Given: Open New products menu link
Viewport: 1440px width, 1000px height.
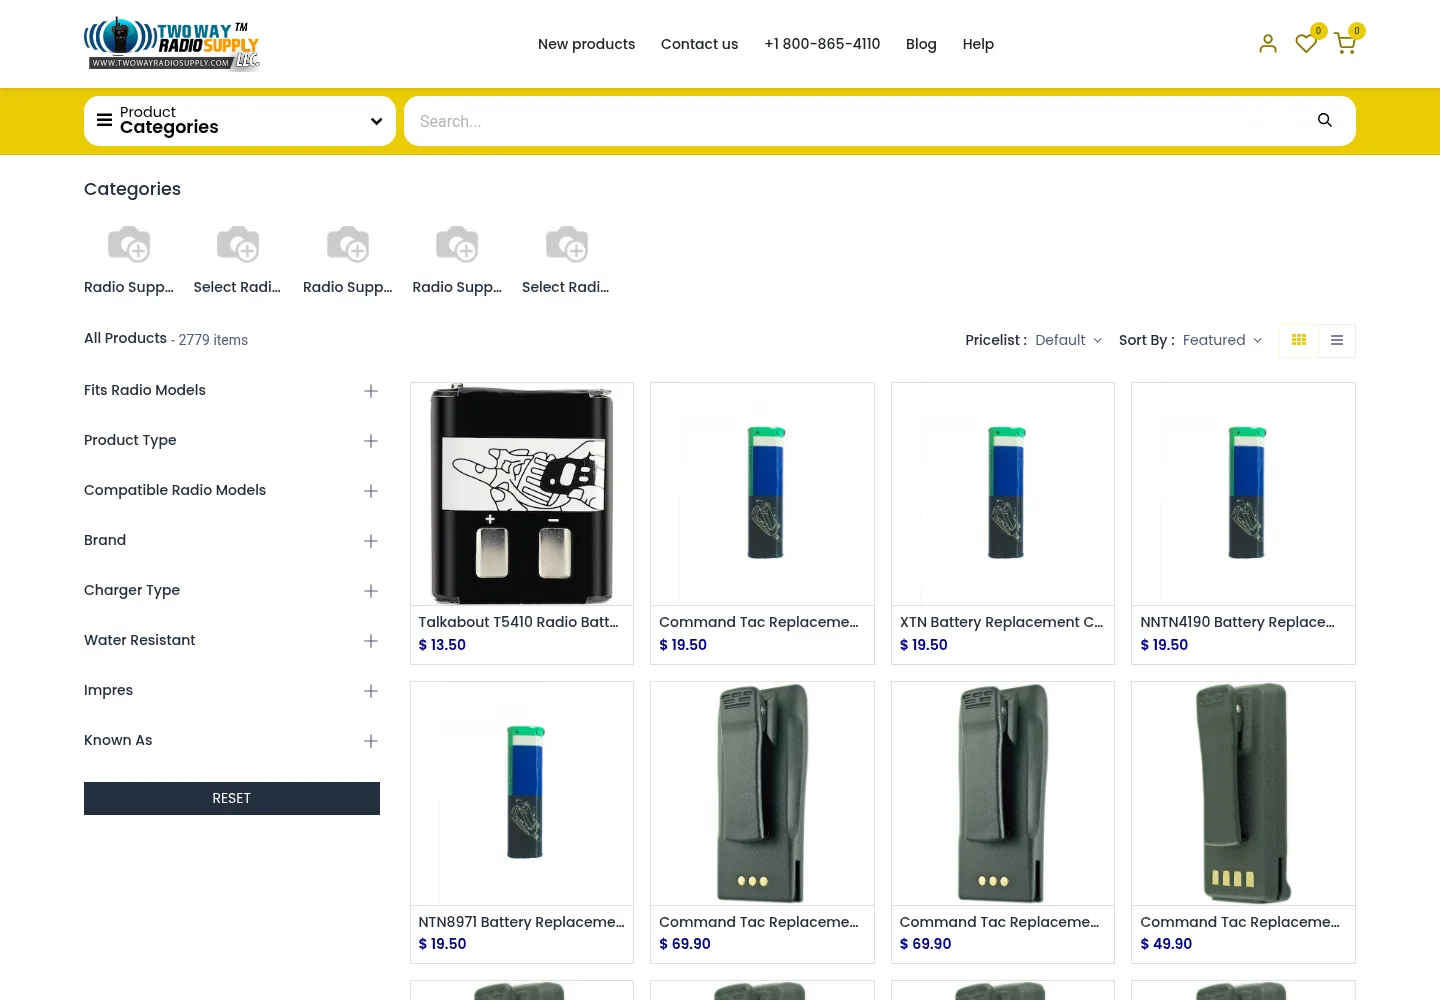Looking at the screenshot, I should 586,44.
